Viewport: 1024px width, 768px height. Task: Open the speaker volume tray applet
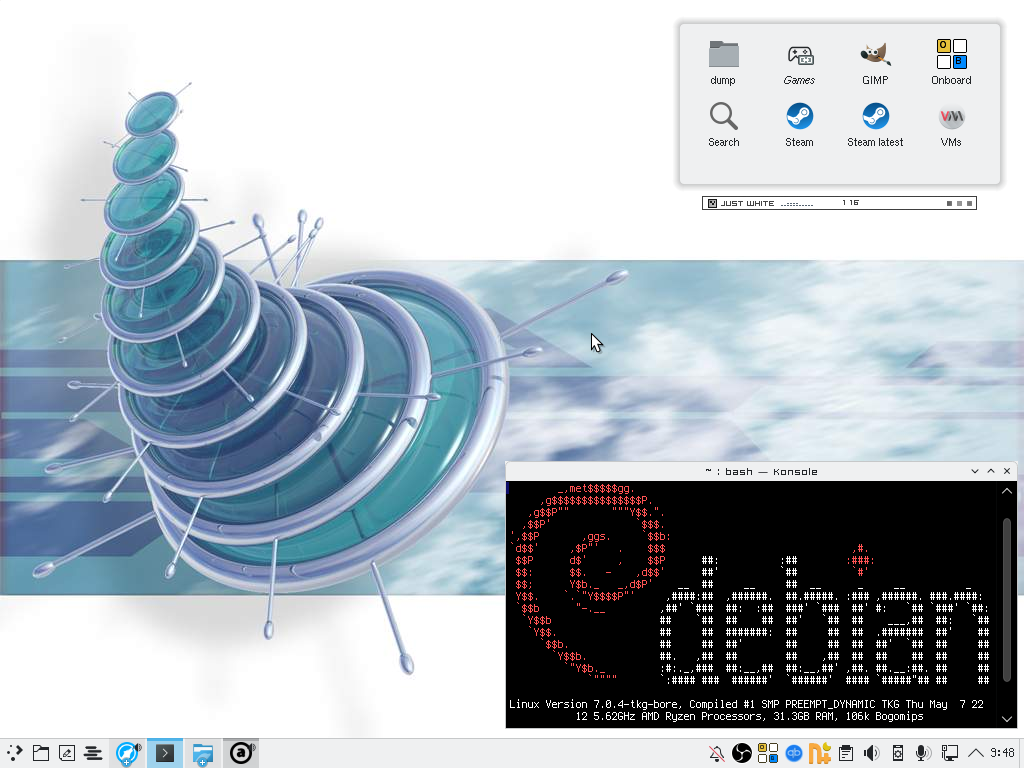point(872,753)
